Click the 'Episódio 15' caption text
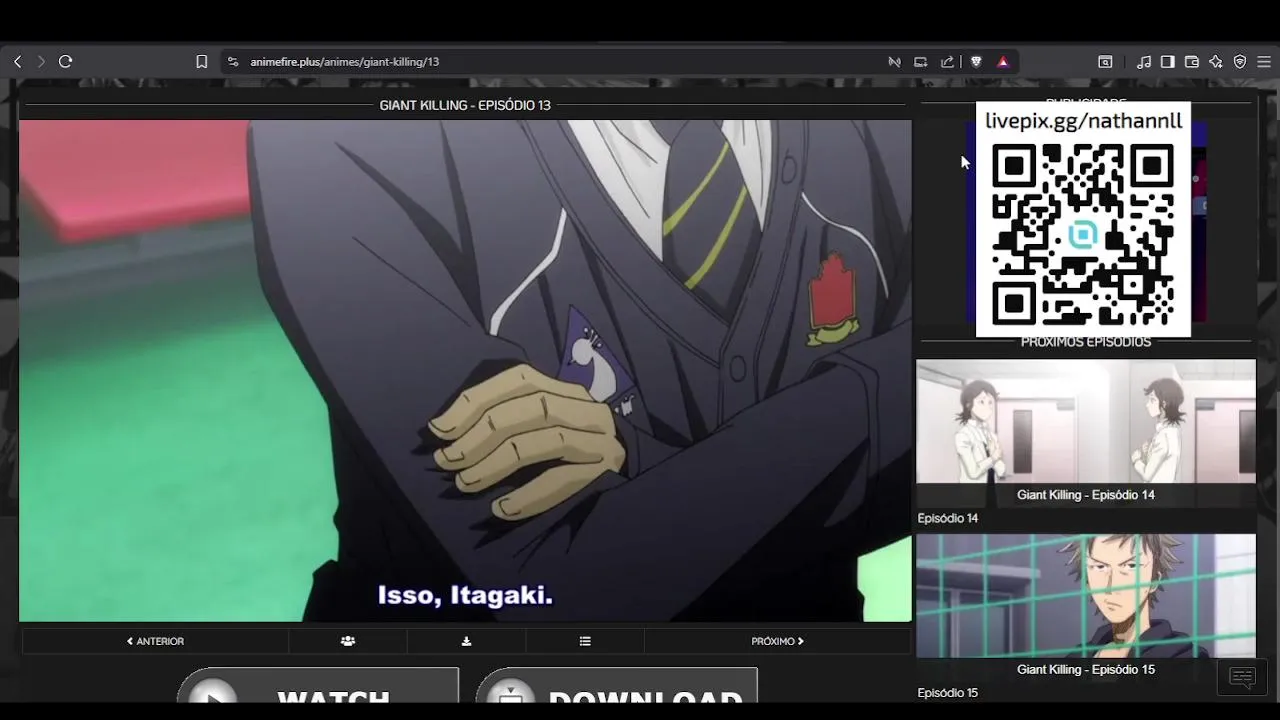This screenshot has width=1280, height=720. 948,693
